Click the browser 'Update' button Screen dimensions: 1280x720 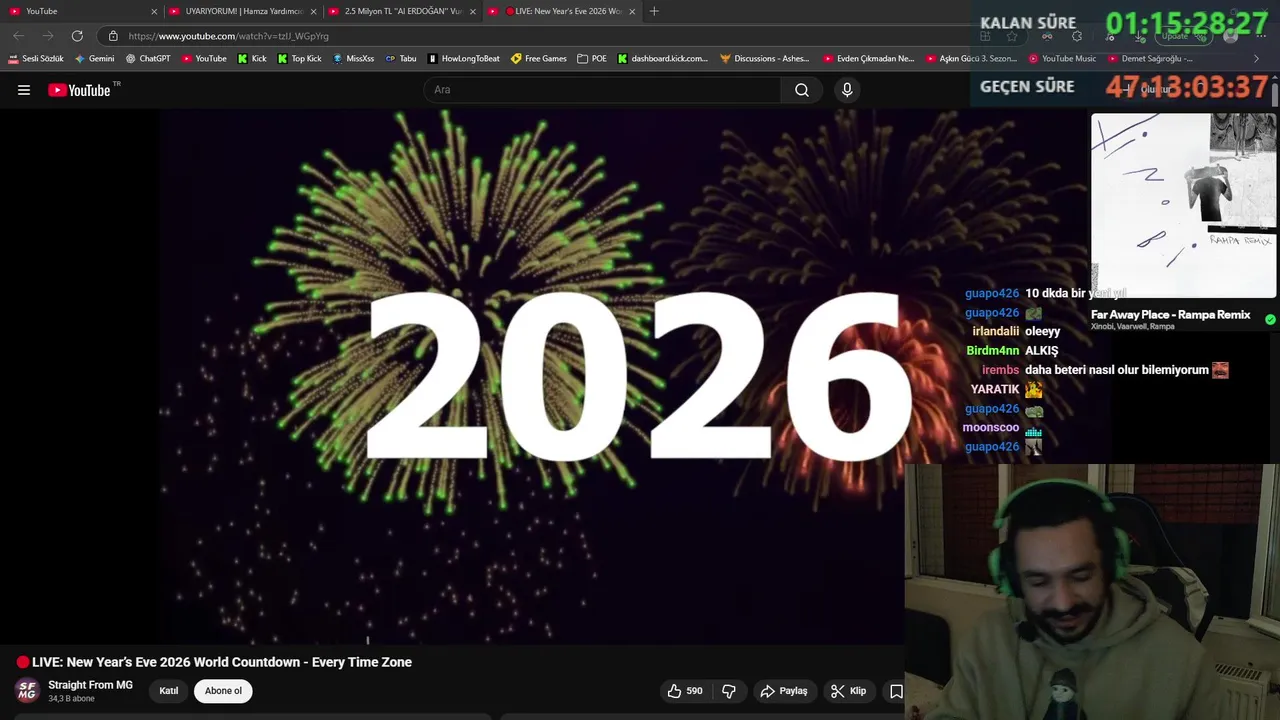(x=1183, y=36)
